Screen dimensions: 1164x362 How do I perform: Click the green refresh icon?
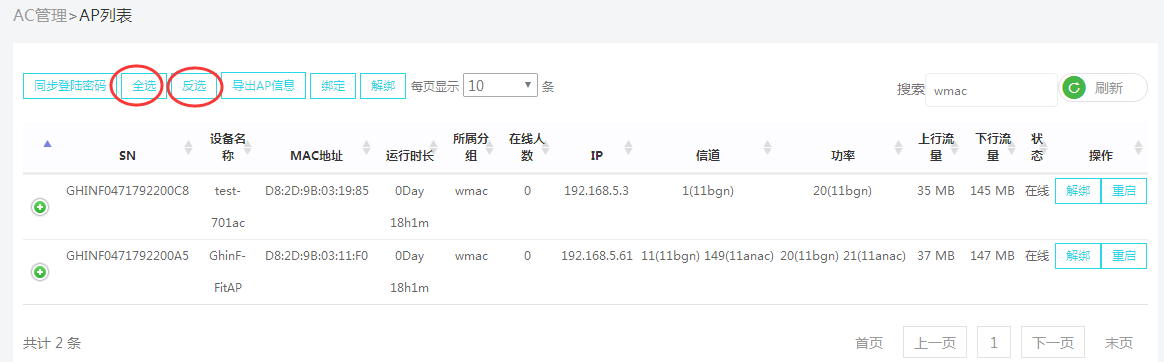click(x=1073, y=88)
